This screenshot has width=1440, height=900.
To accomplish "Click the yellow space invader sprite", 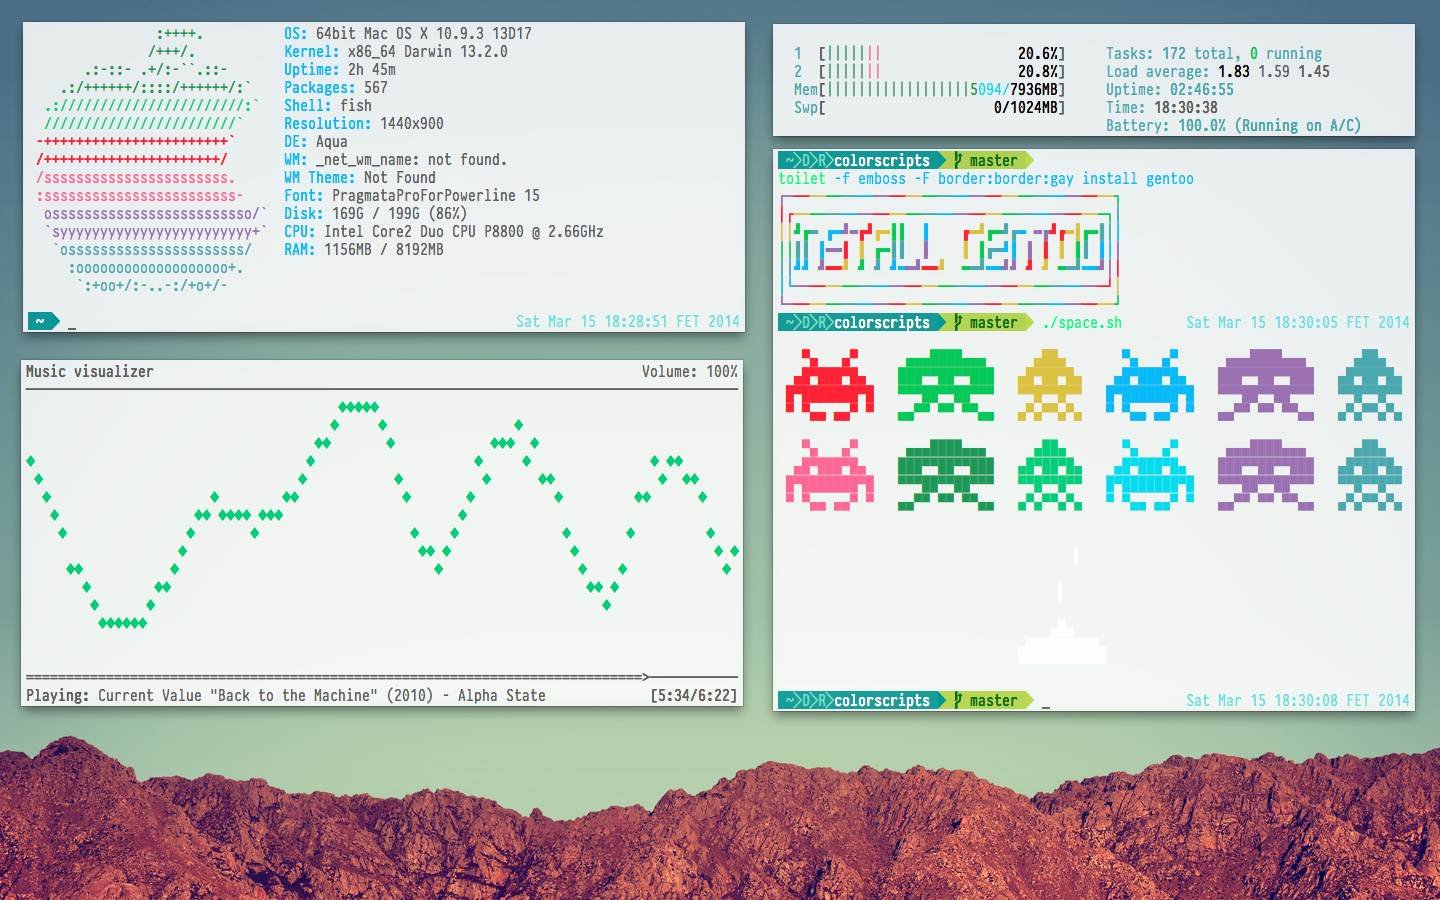I will (x=1050, y=385).
